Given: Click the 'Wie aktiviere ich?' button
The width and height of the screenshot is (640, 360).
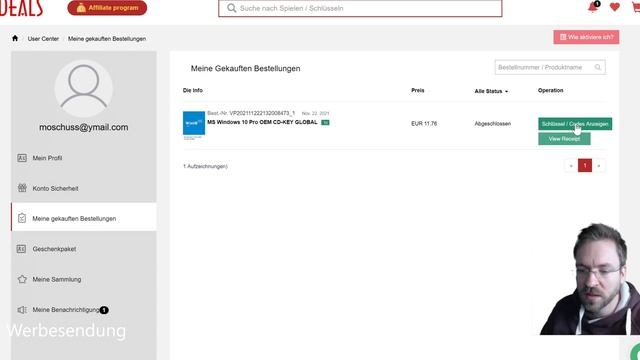Looking at the screenshot, I should coord(586,37).
